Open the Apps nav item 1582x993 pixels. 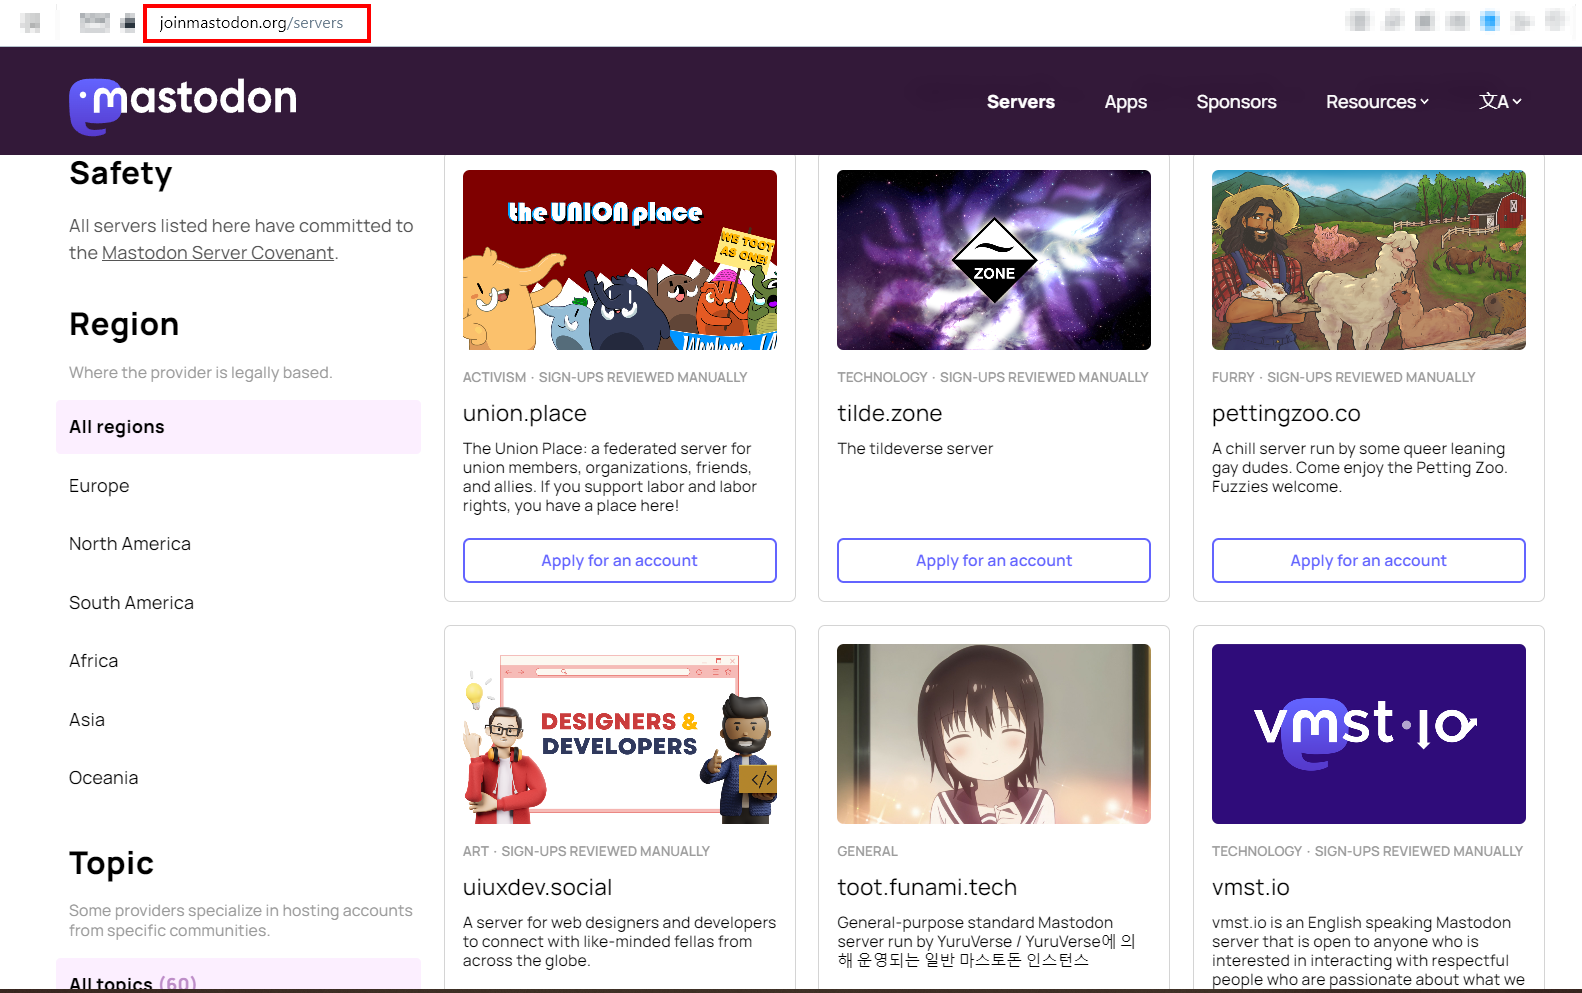coord(1125,102)
